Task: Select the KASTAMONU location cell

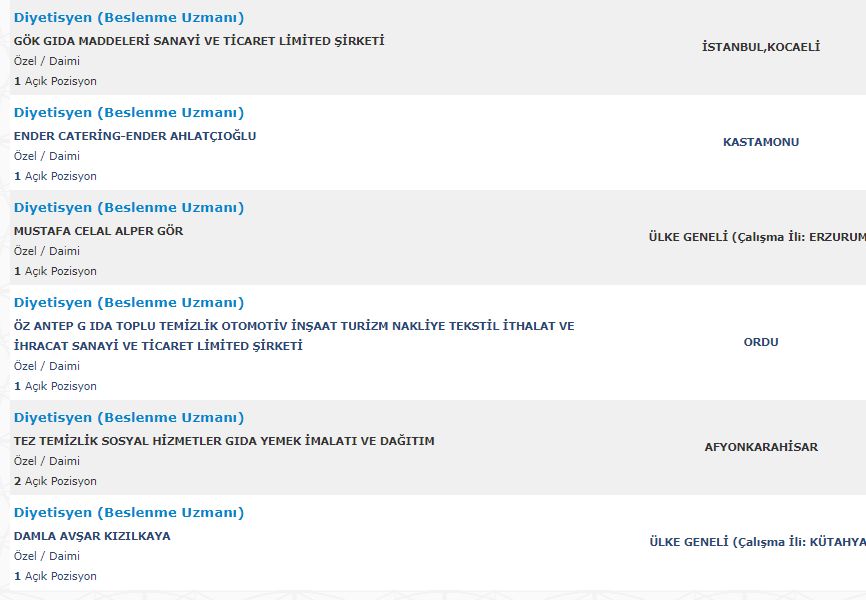Action: point(760,142)
